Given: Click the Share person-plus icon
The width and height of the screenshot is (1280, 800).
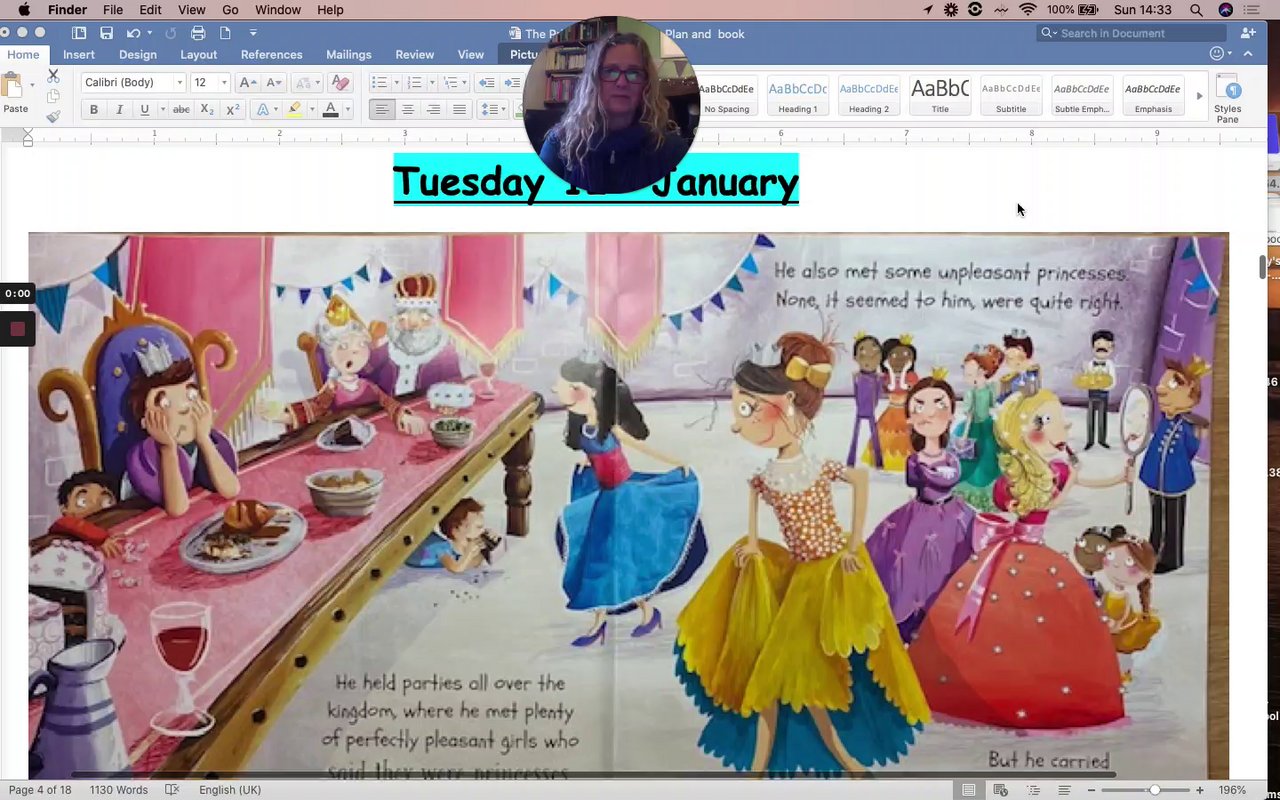Looking at the screenshot, I should pyautogui.click(x=1247, y=33).
